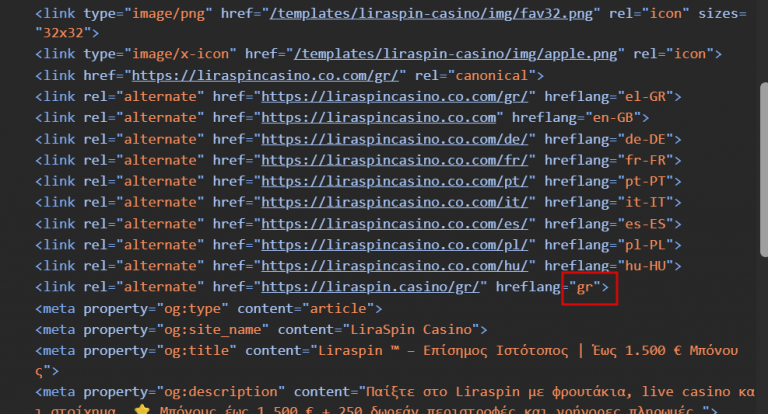Viewport: 768px width, 414px height.
Task: Click the content value "LiraSpin Casino"
Action: tap(411, 330)
